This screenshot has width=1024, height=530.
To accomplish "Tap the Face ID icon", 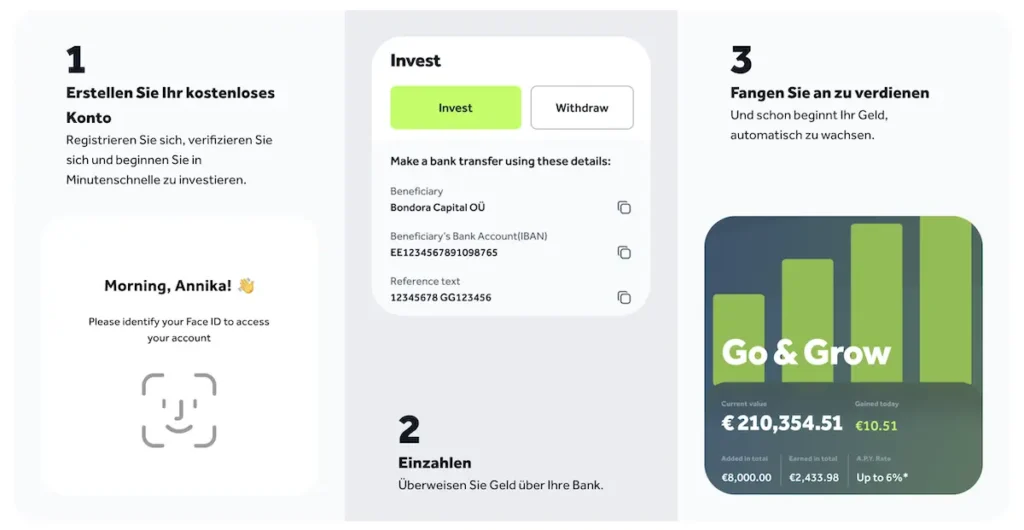I will tap(179, 410).
